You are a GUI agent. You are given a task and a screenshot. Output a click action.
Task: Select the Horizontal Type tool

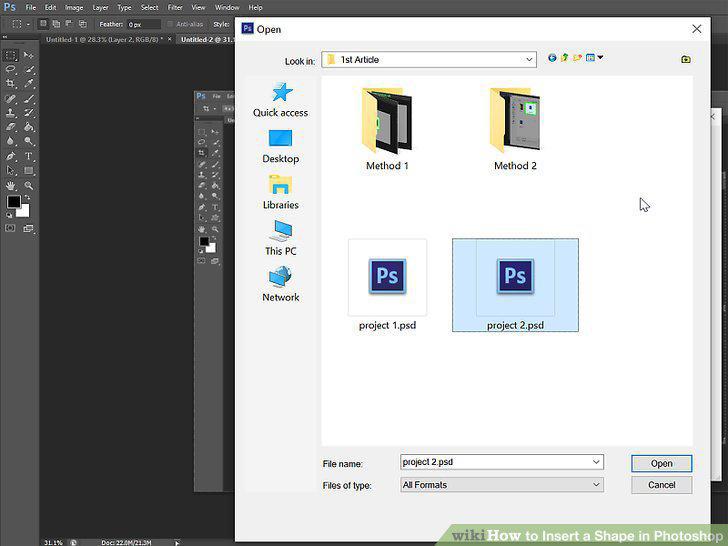[x=29, y=156]
